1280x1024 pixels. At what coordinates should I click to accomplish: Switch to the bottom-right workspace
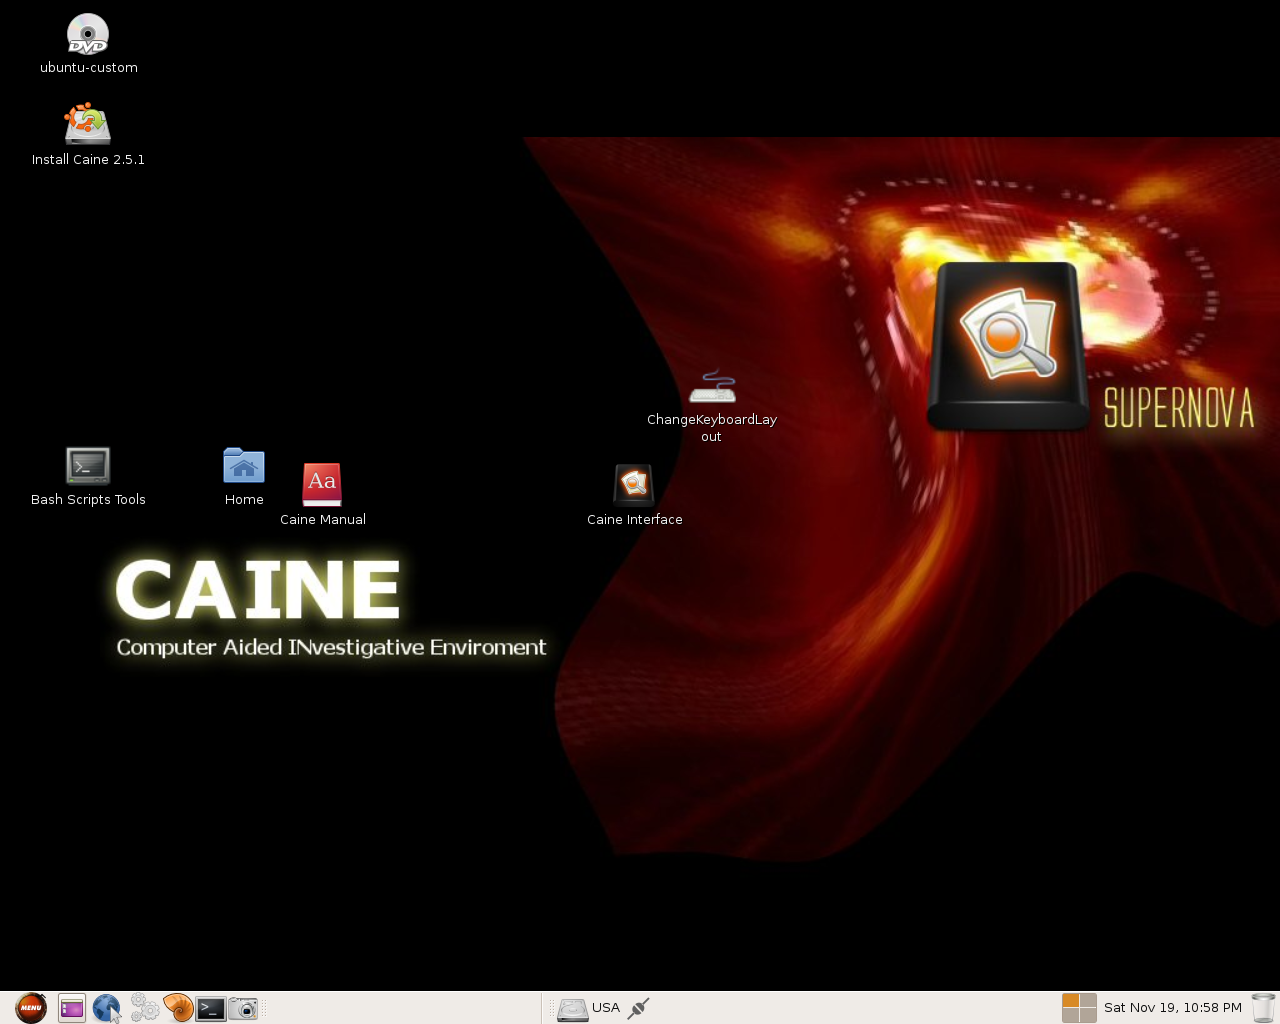point(1088,1016)
